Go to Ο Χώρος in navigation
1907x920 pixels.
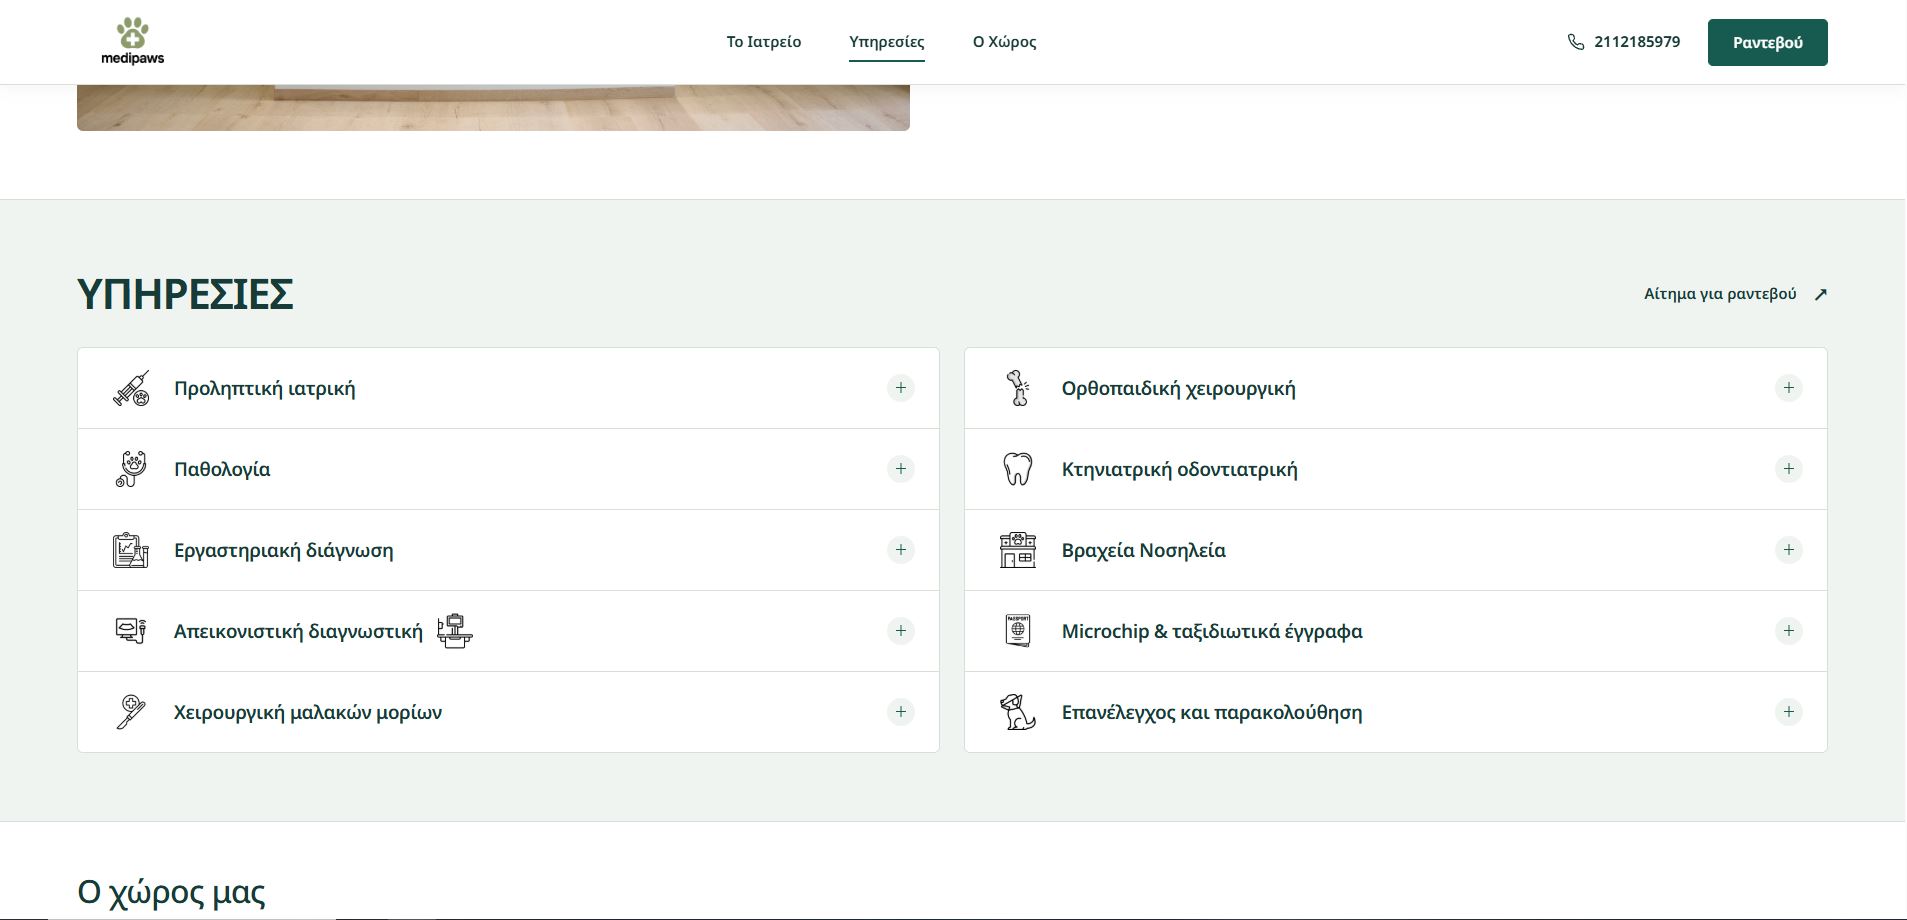pos(1005,42)
